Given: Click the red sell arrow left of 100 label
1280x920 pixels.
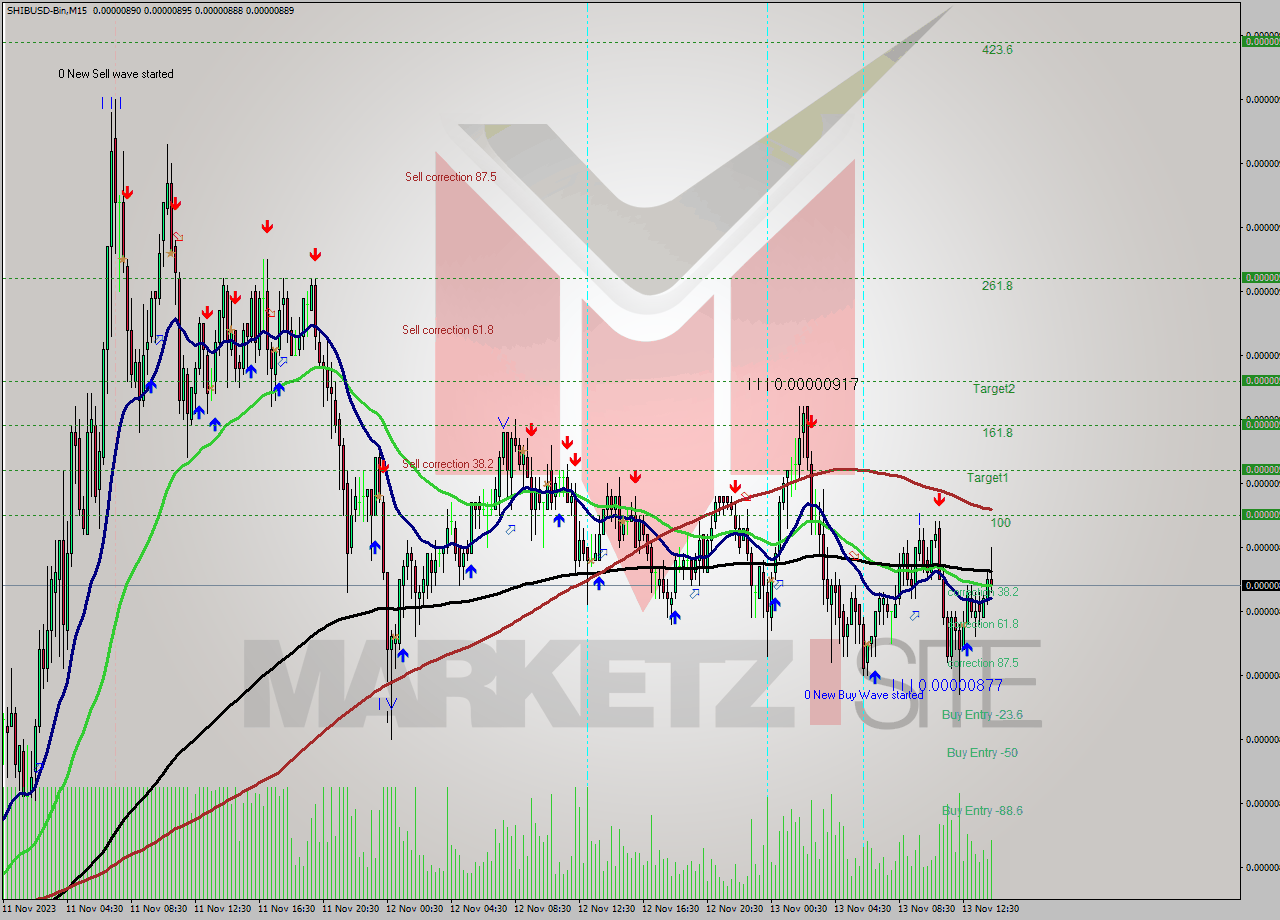Looking at the screenshot, I should pos(939,499).
